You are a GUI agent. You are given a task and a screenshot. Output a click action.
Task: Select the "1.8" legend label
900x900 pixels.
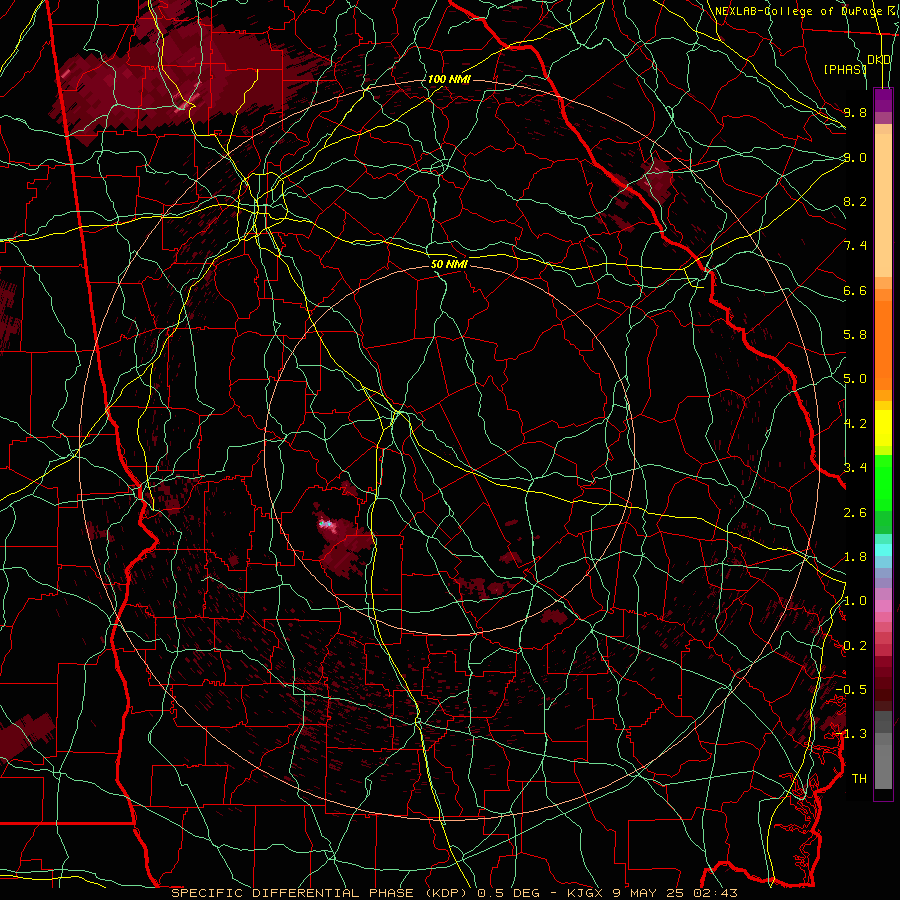coord(855,557)
